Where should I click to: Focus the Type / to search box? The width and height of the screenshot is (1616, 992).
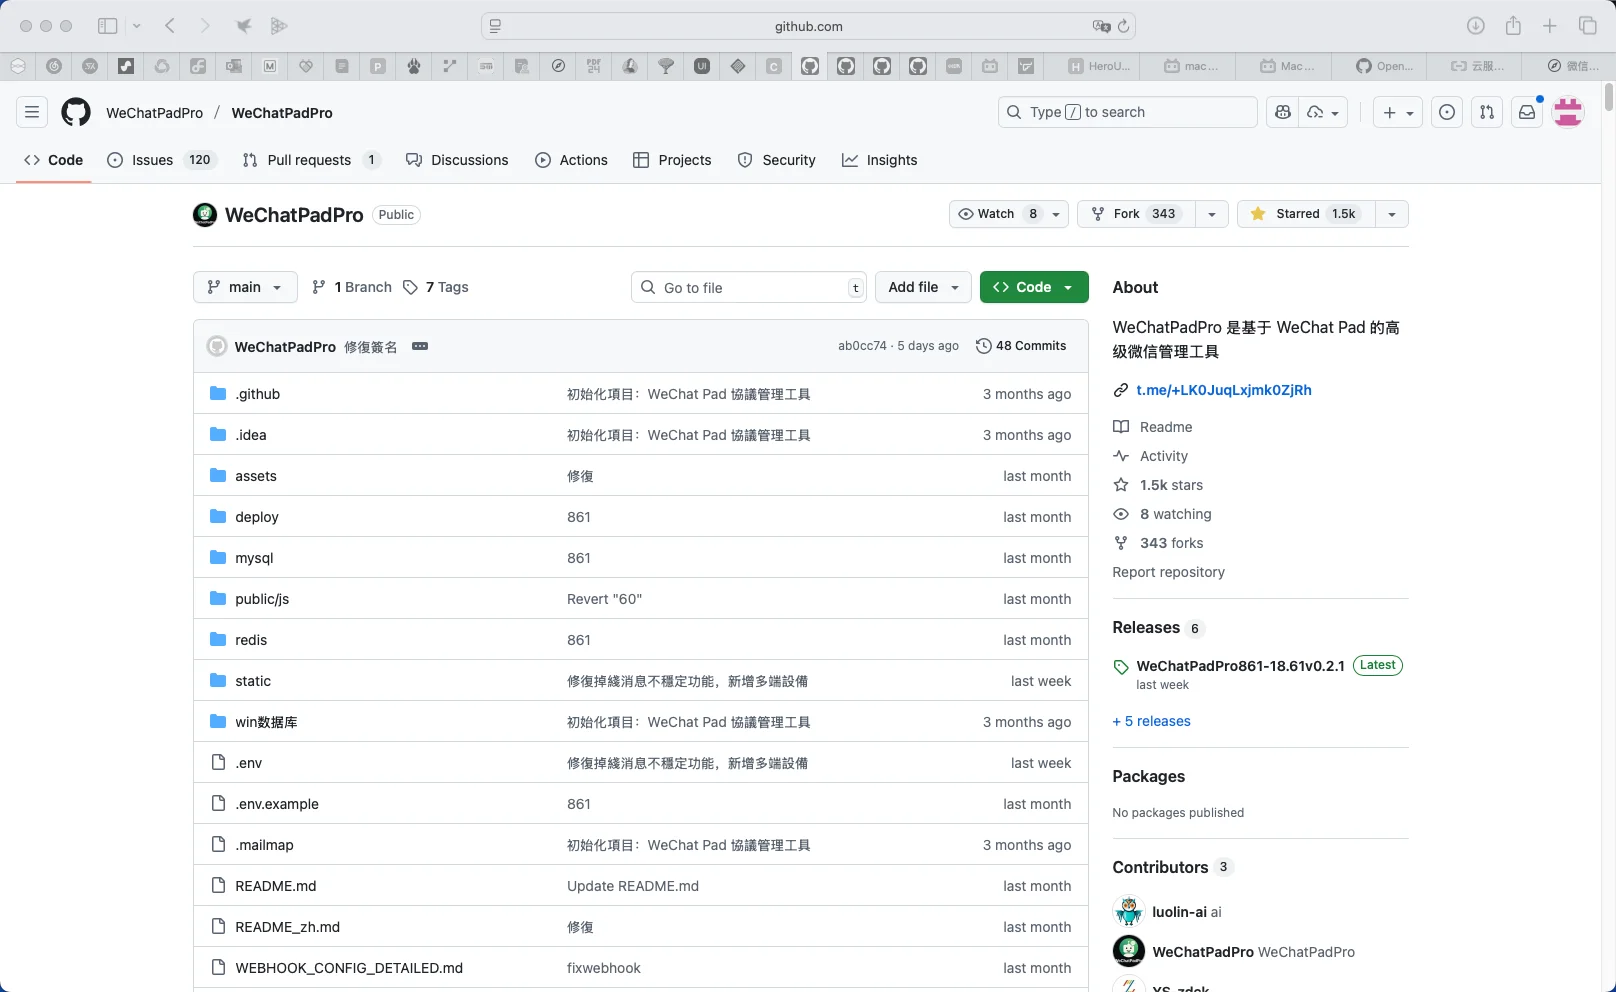point(1128,112)
